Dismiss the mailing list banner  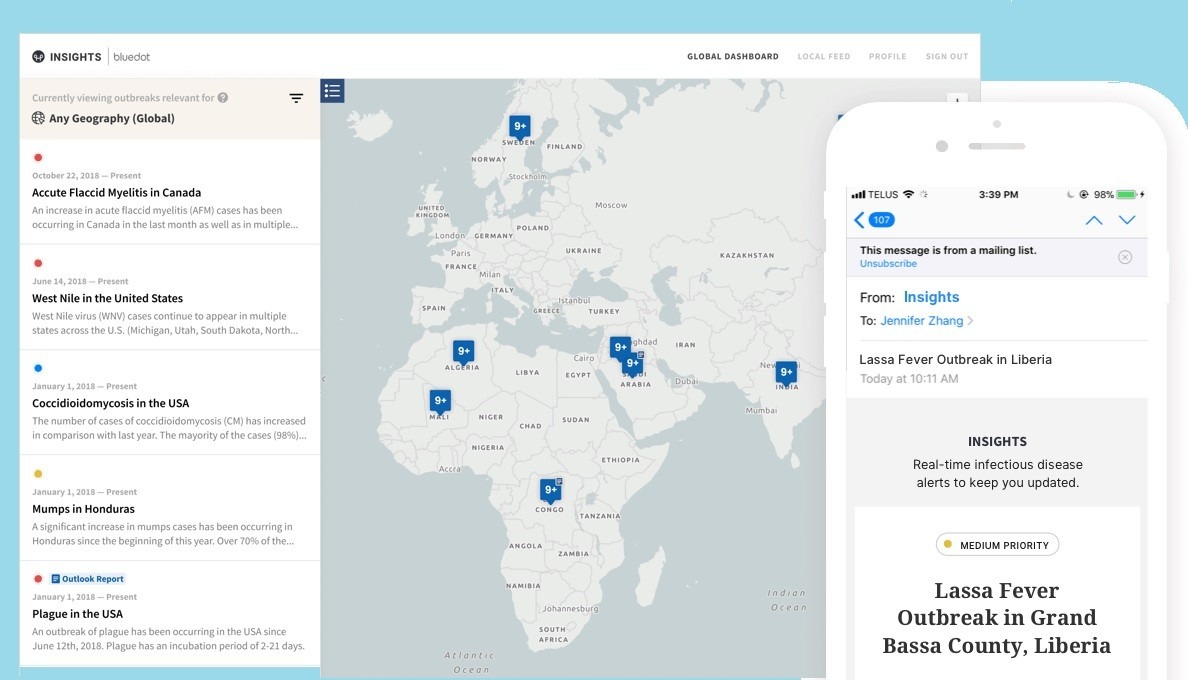click(1125, 257)
